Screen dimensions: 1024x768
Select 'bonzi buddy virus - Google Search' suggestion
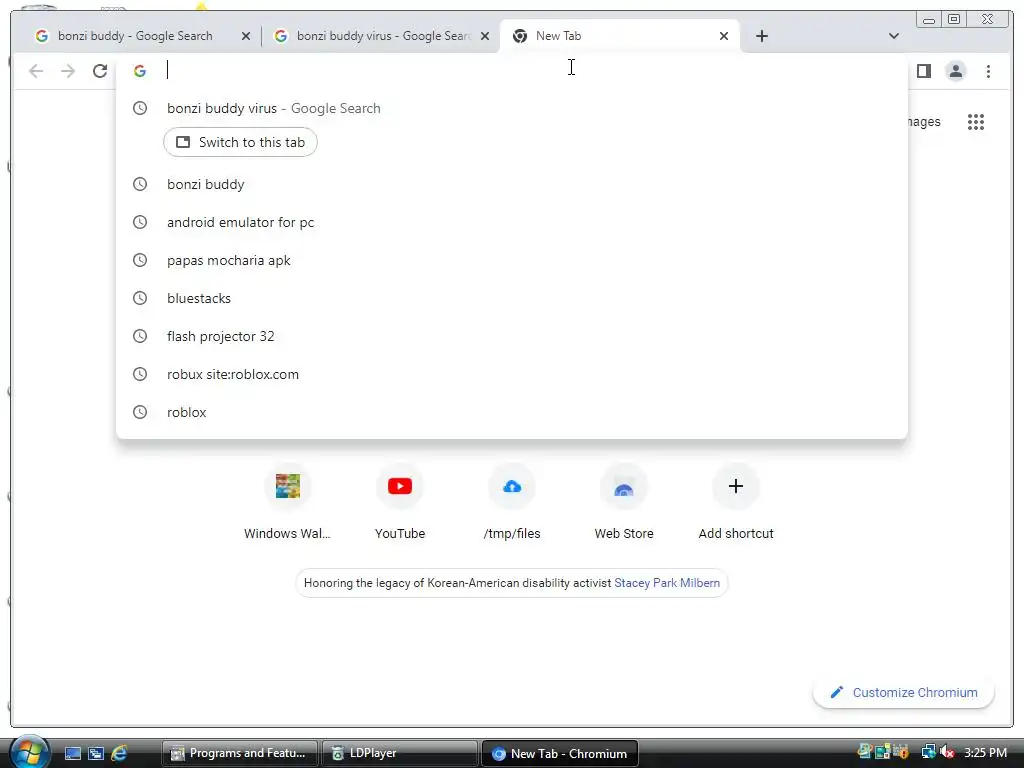(511, 108)
